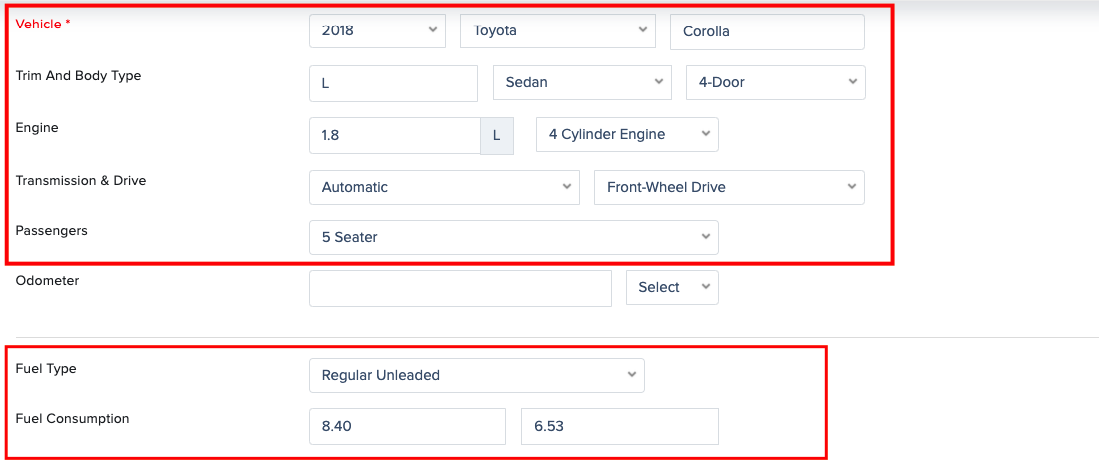Click the 8.40 fuel consumption field
The image size is (1099, 468).
407,426
